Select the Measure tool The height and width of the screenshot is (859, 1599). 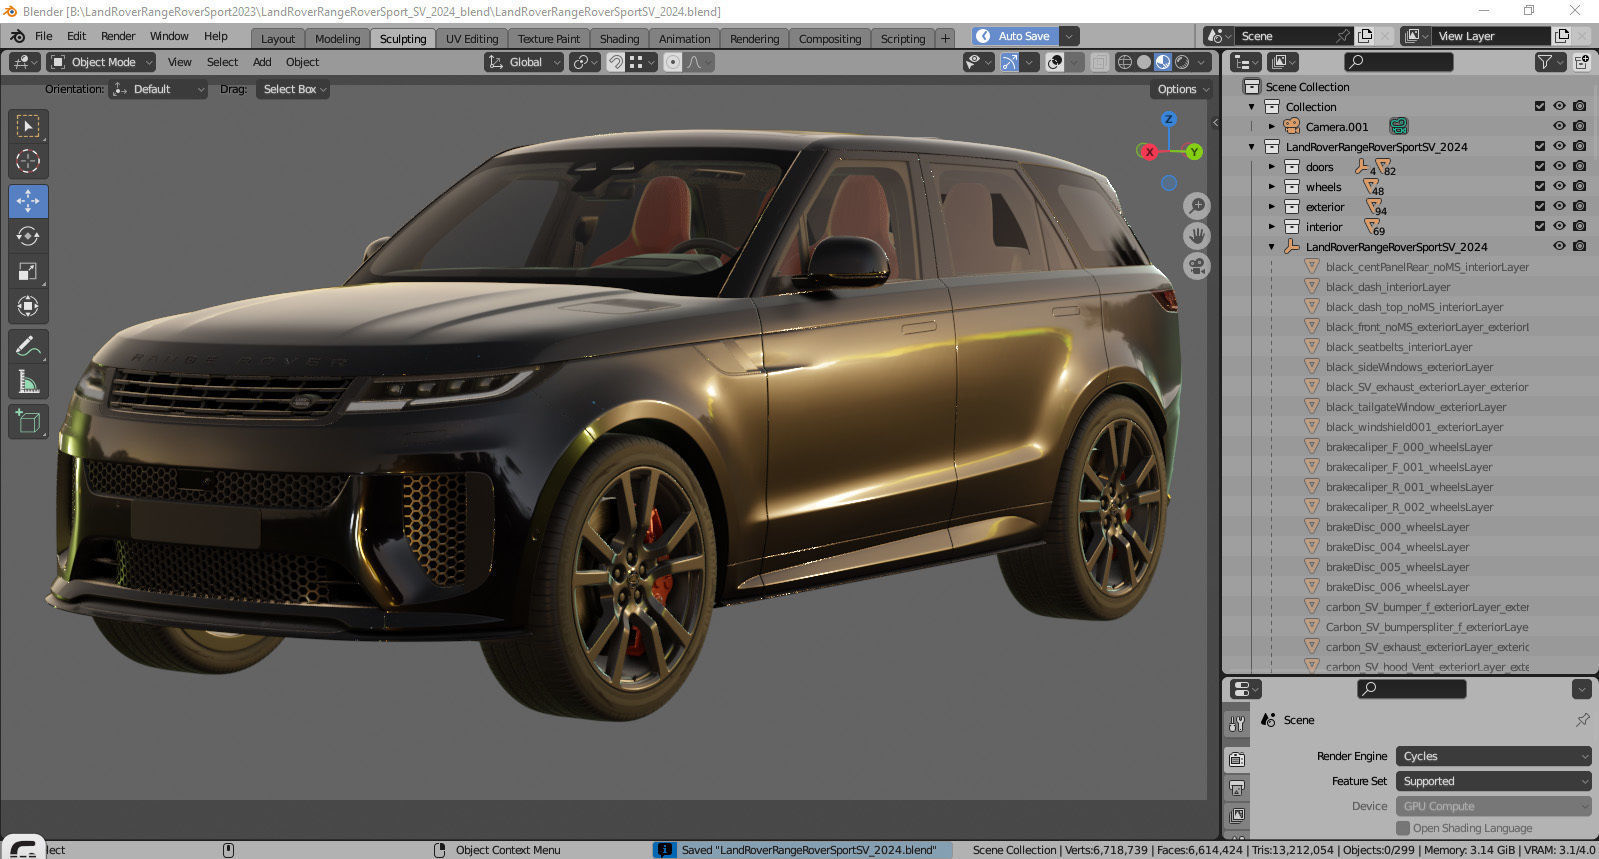pos(28,382)
